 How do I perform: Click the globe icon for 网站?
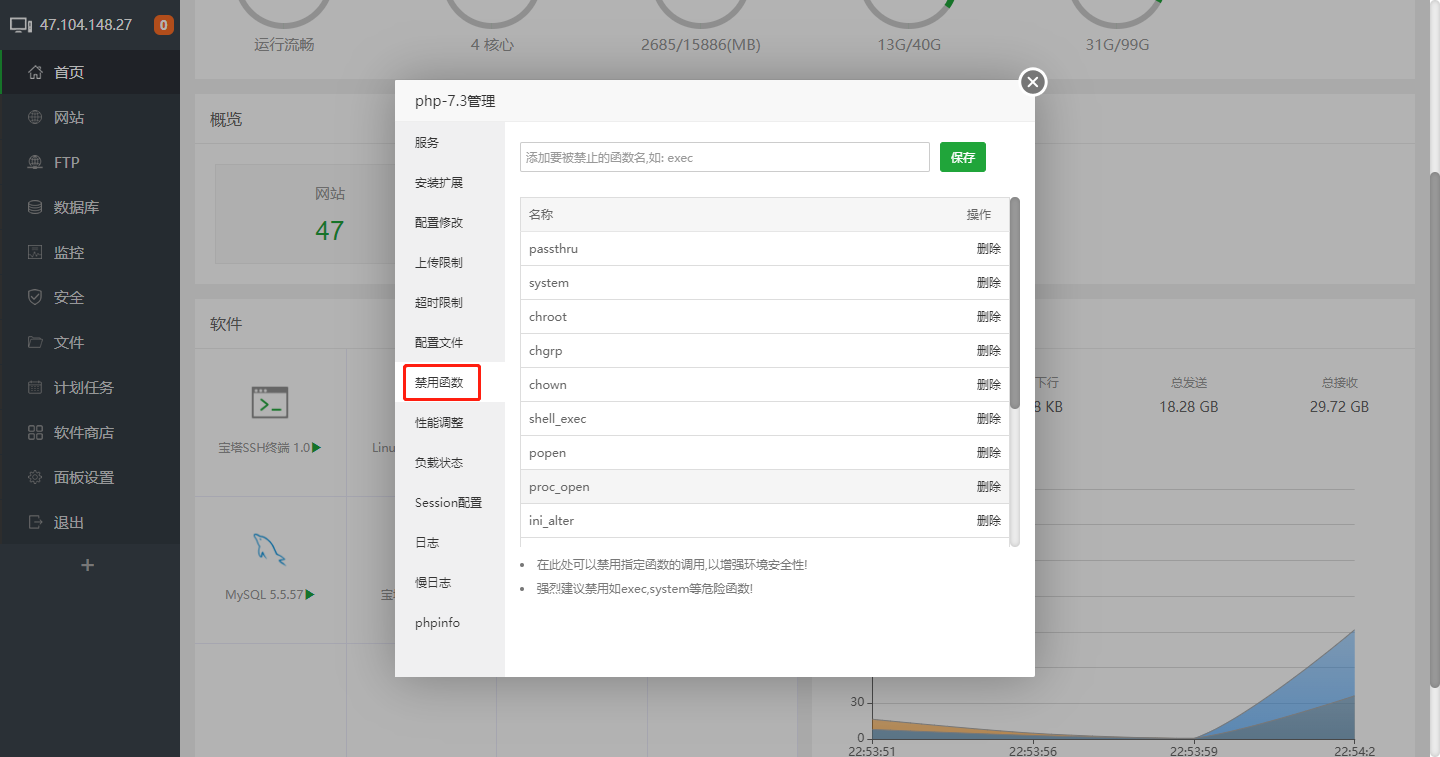click(35, 117)
